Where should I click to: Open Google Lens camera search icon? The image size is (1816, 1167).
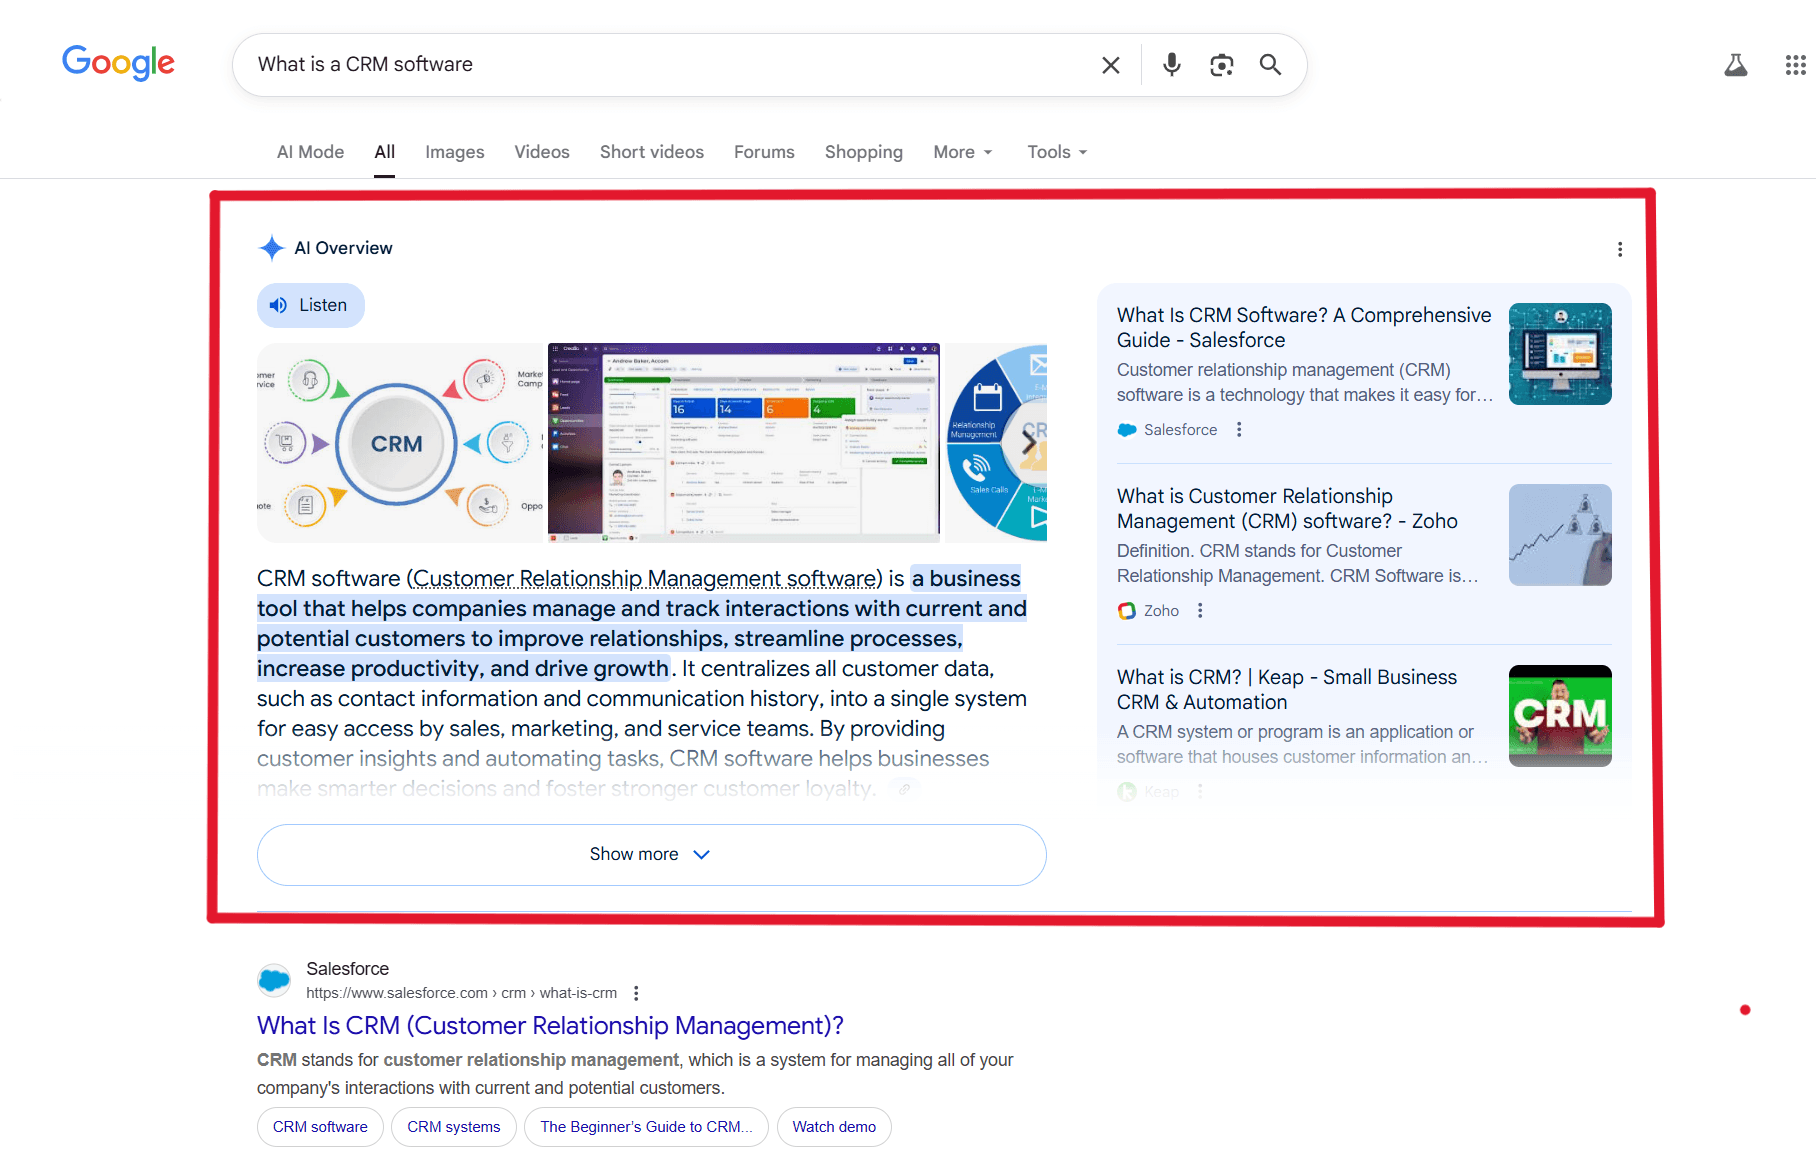[x=1221, y=64]
